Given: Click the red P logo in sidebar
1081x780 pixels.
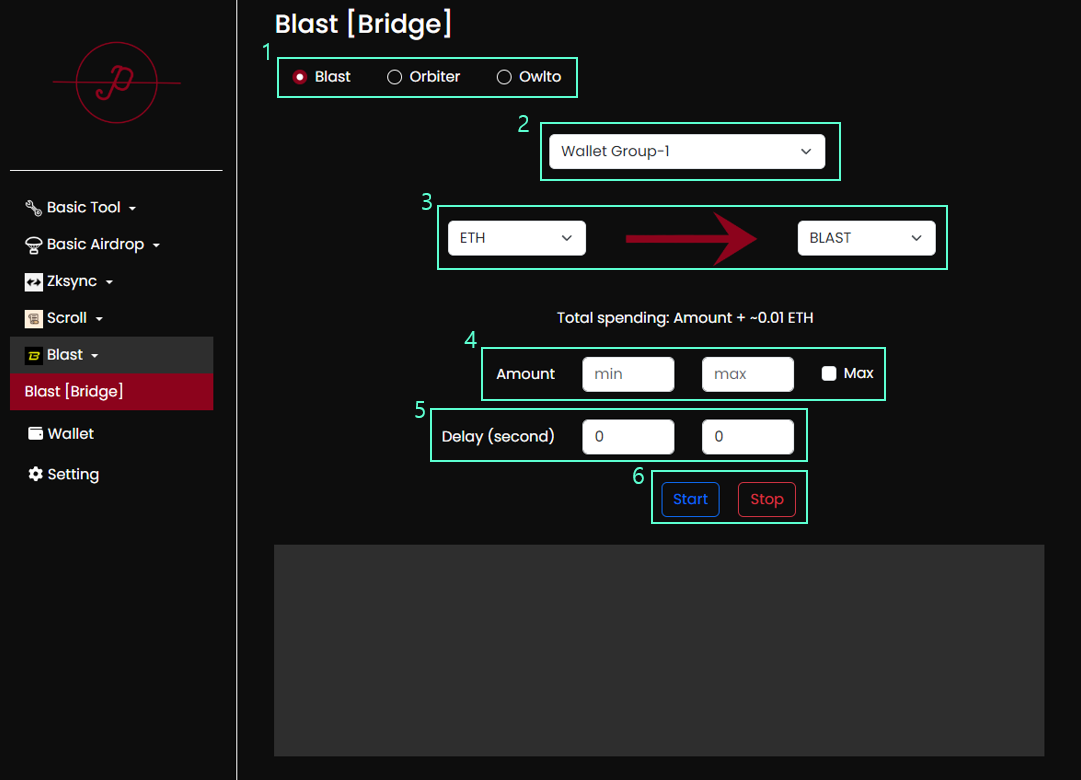Looking at the screenshot, I should pyautogui.click(x=116, y=83).
